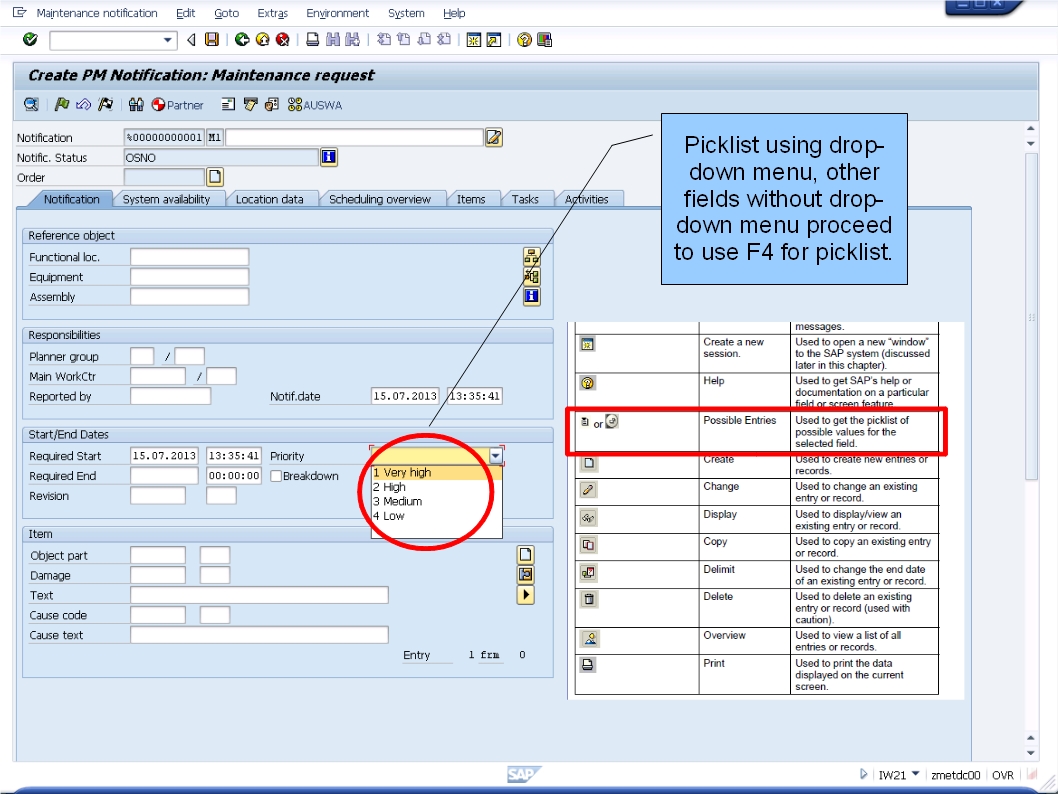Image resolution: width=1058 pixels, height=794 pixels.
Task: Open the Print icon on the standard toolbar
Action: pos(313,40)
